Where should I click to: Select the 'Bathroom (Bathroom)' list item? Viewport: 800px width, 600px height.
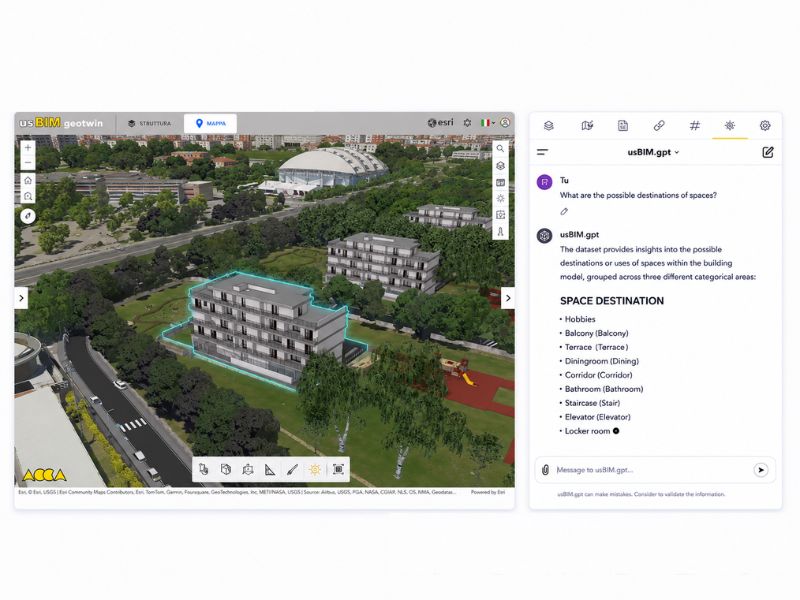click(x=604, y=389)
